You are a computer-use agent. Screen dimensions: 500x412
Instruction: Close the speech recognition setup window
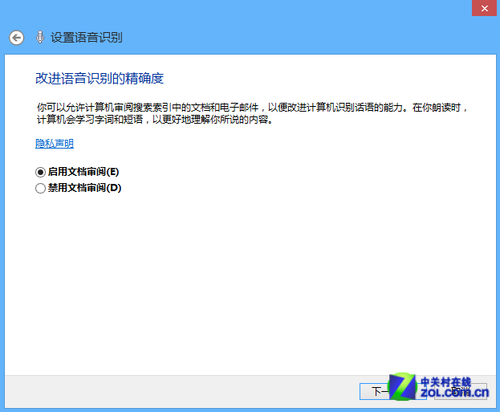pos(484,8)
